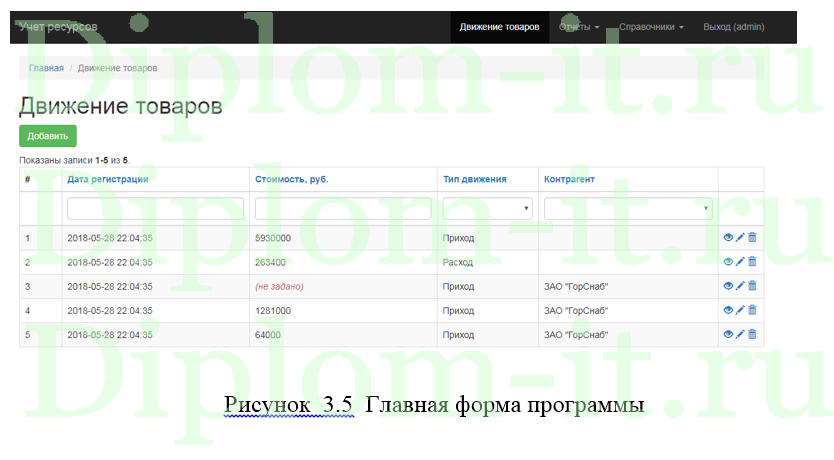
Task: Sort by Тип движения column header
Action: coord(474,179)
